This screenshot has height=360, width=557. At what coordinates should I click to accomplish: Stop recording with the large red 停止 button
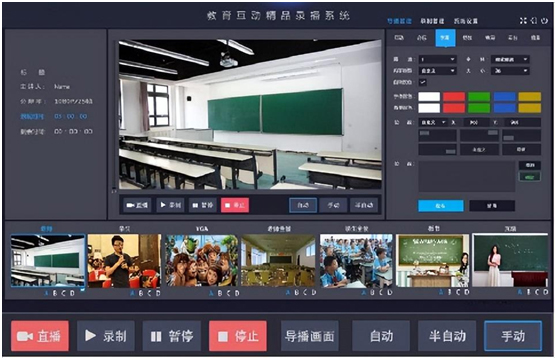click(238, 336)
